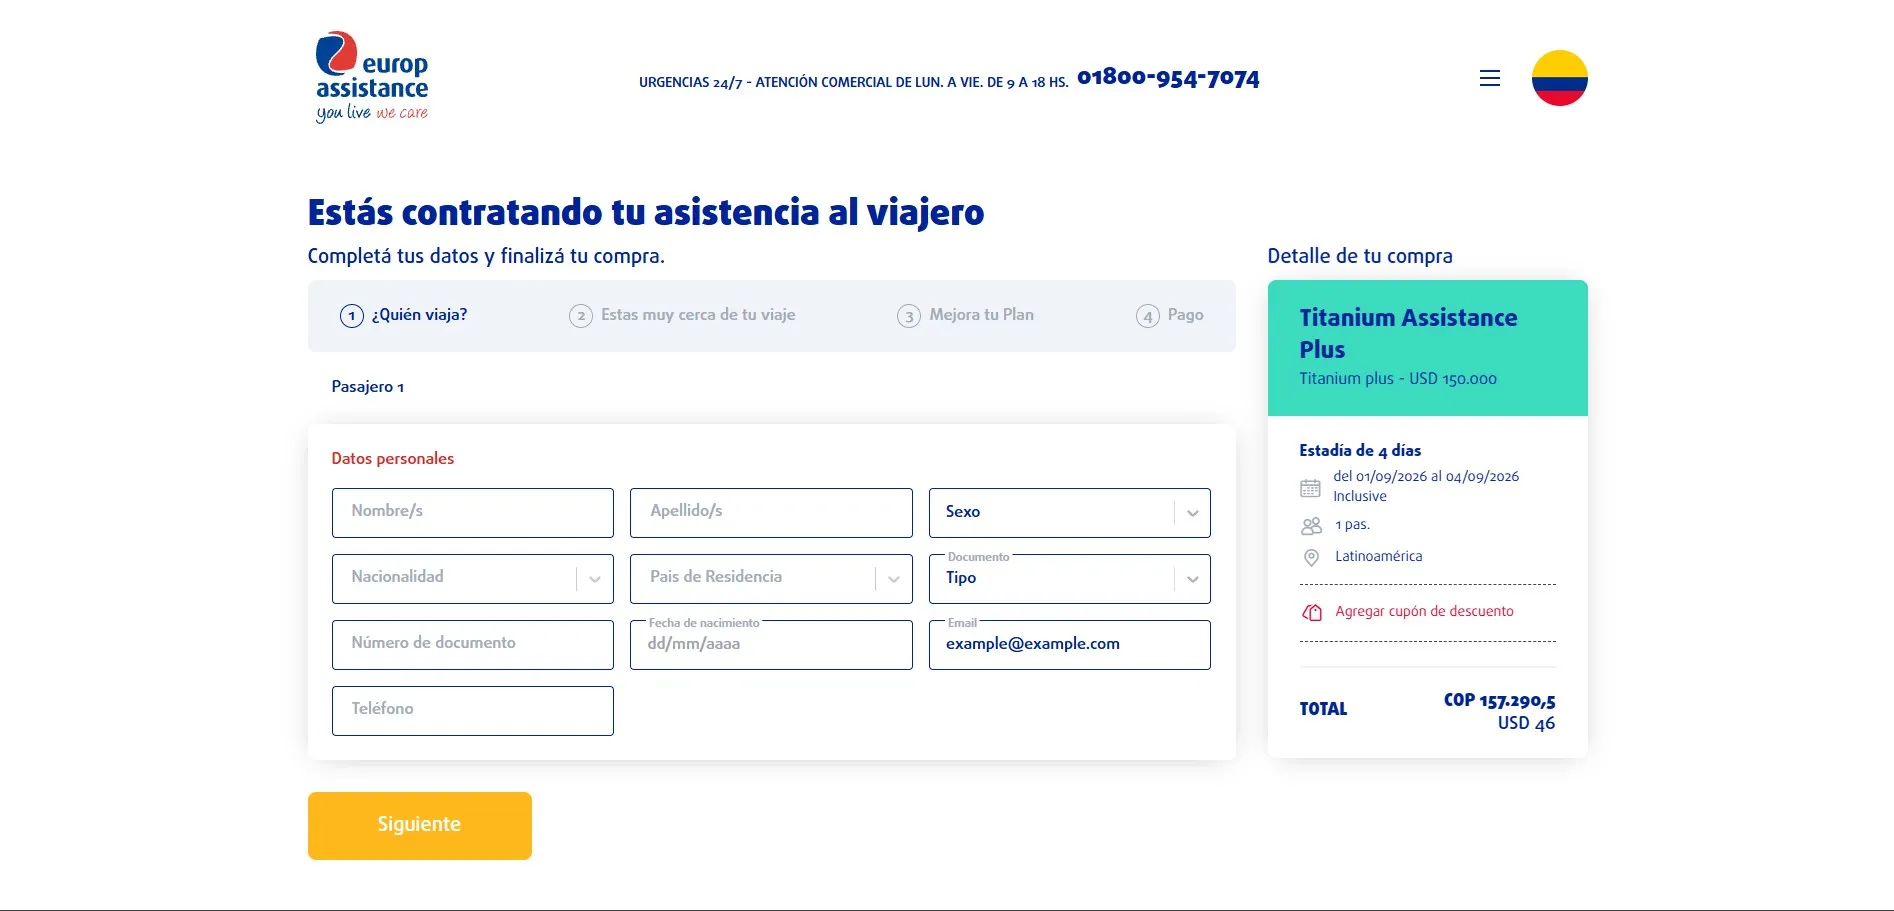Focus the Número de documento field

[472, 645]
